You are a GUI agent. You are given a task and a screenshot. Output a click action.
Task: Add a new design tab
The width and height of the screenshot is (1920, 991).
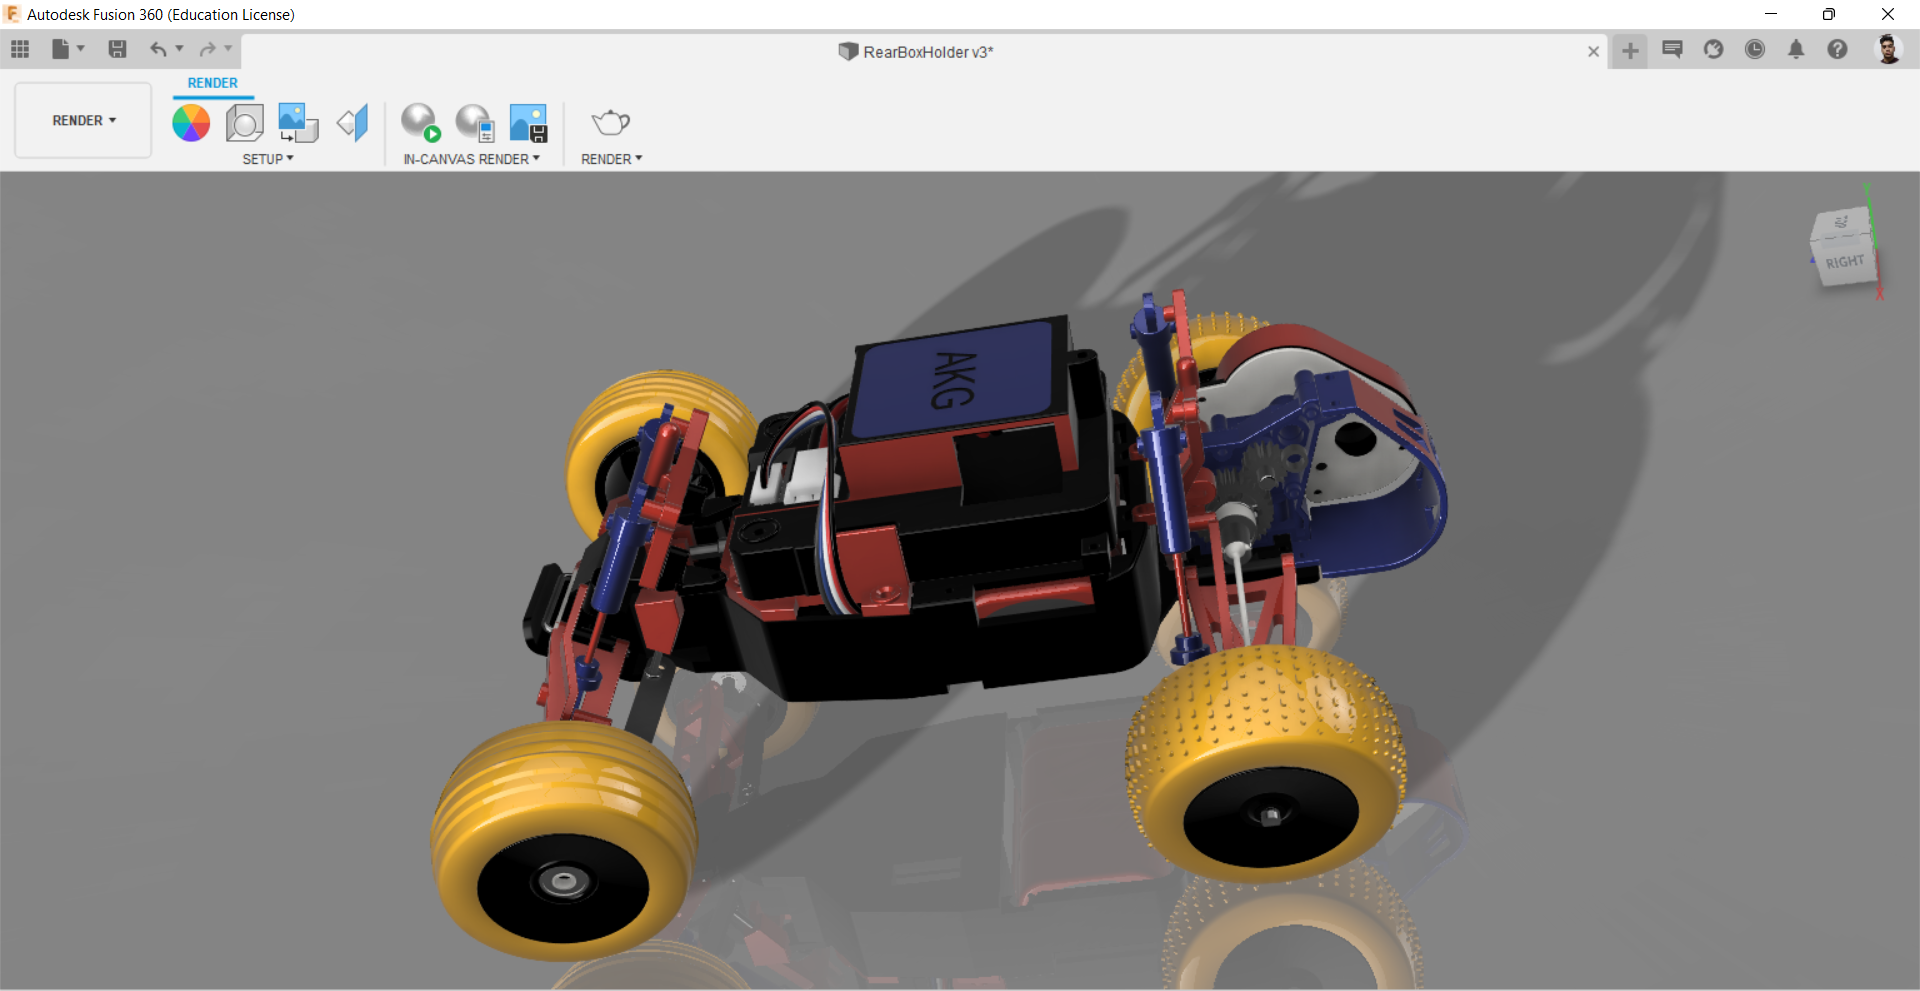[1630, 50]
